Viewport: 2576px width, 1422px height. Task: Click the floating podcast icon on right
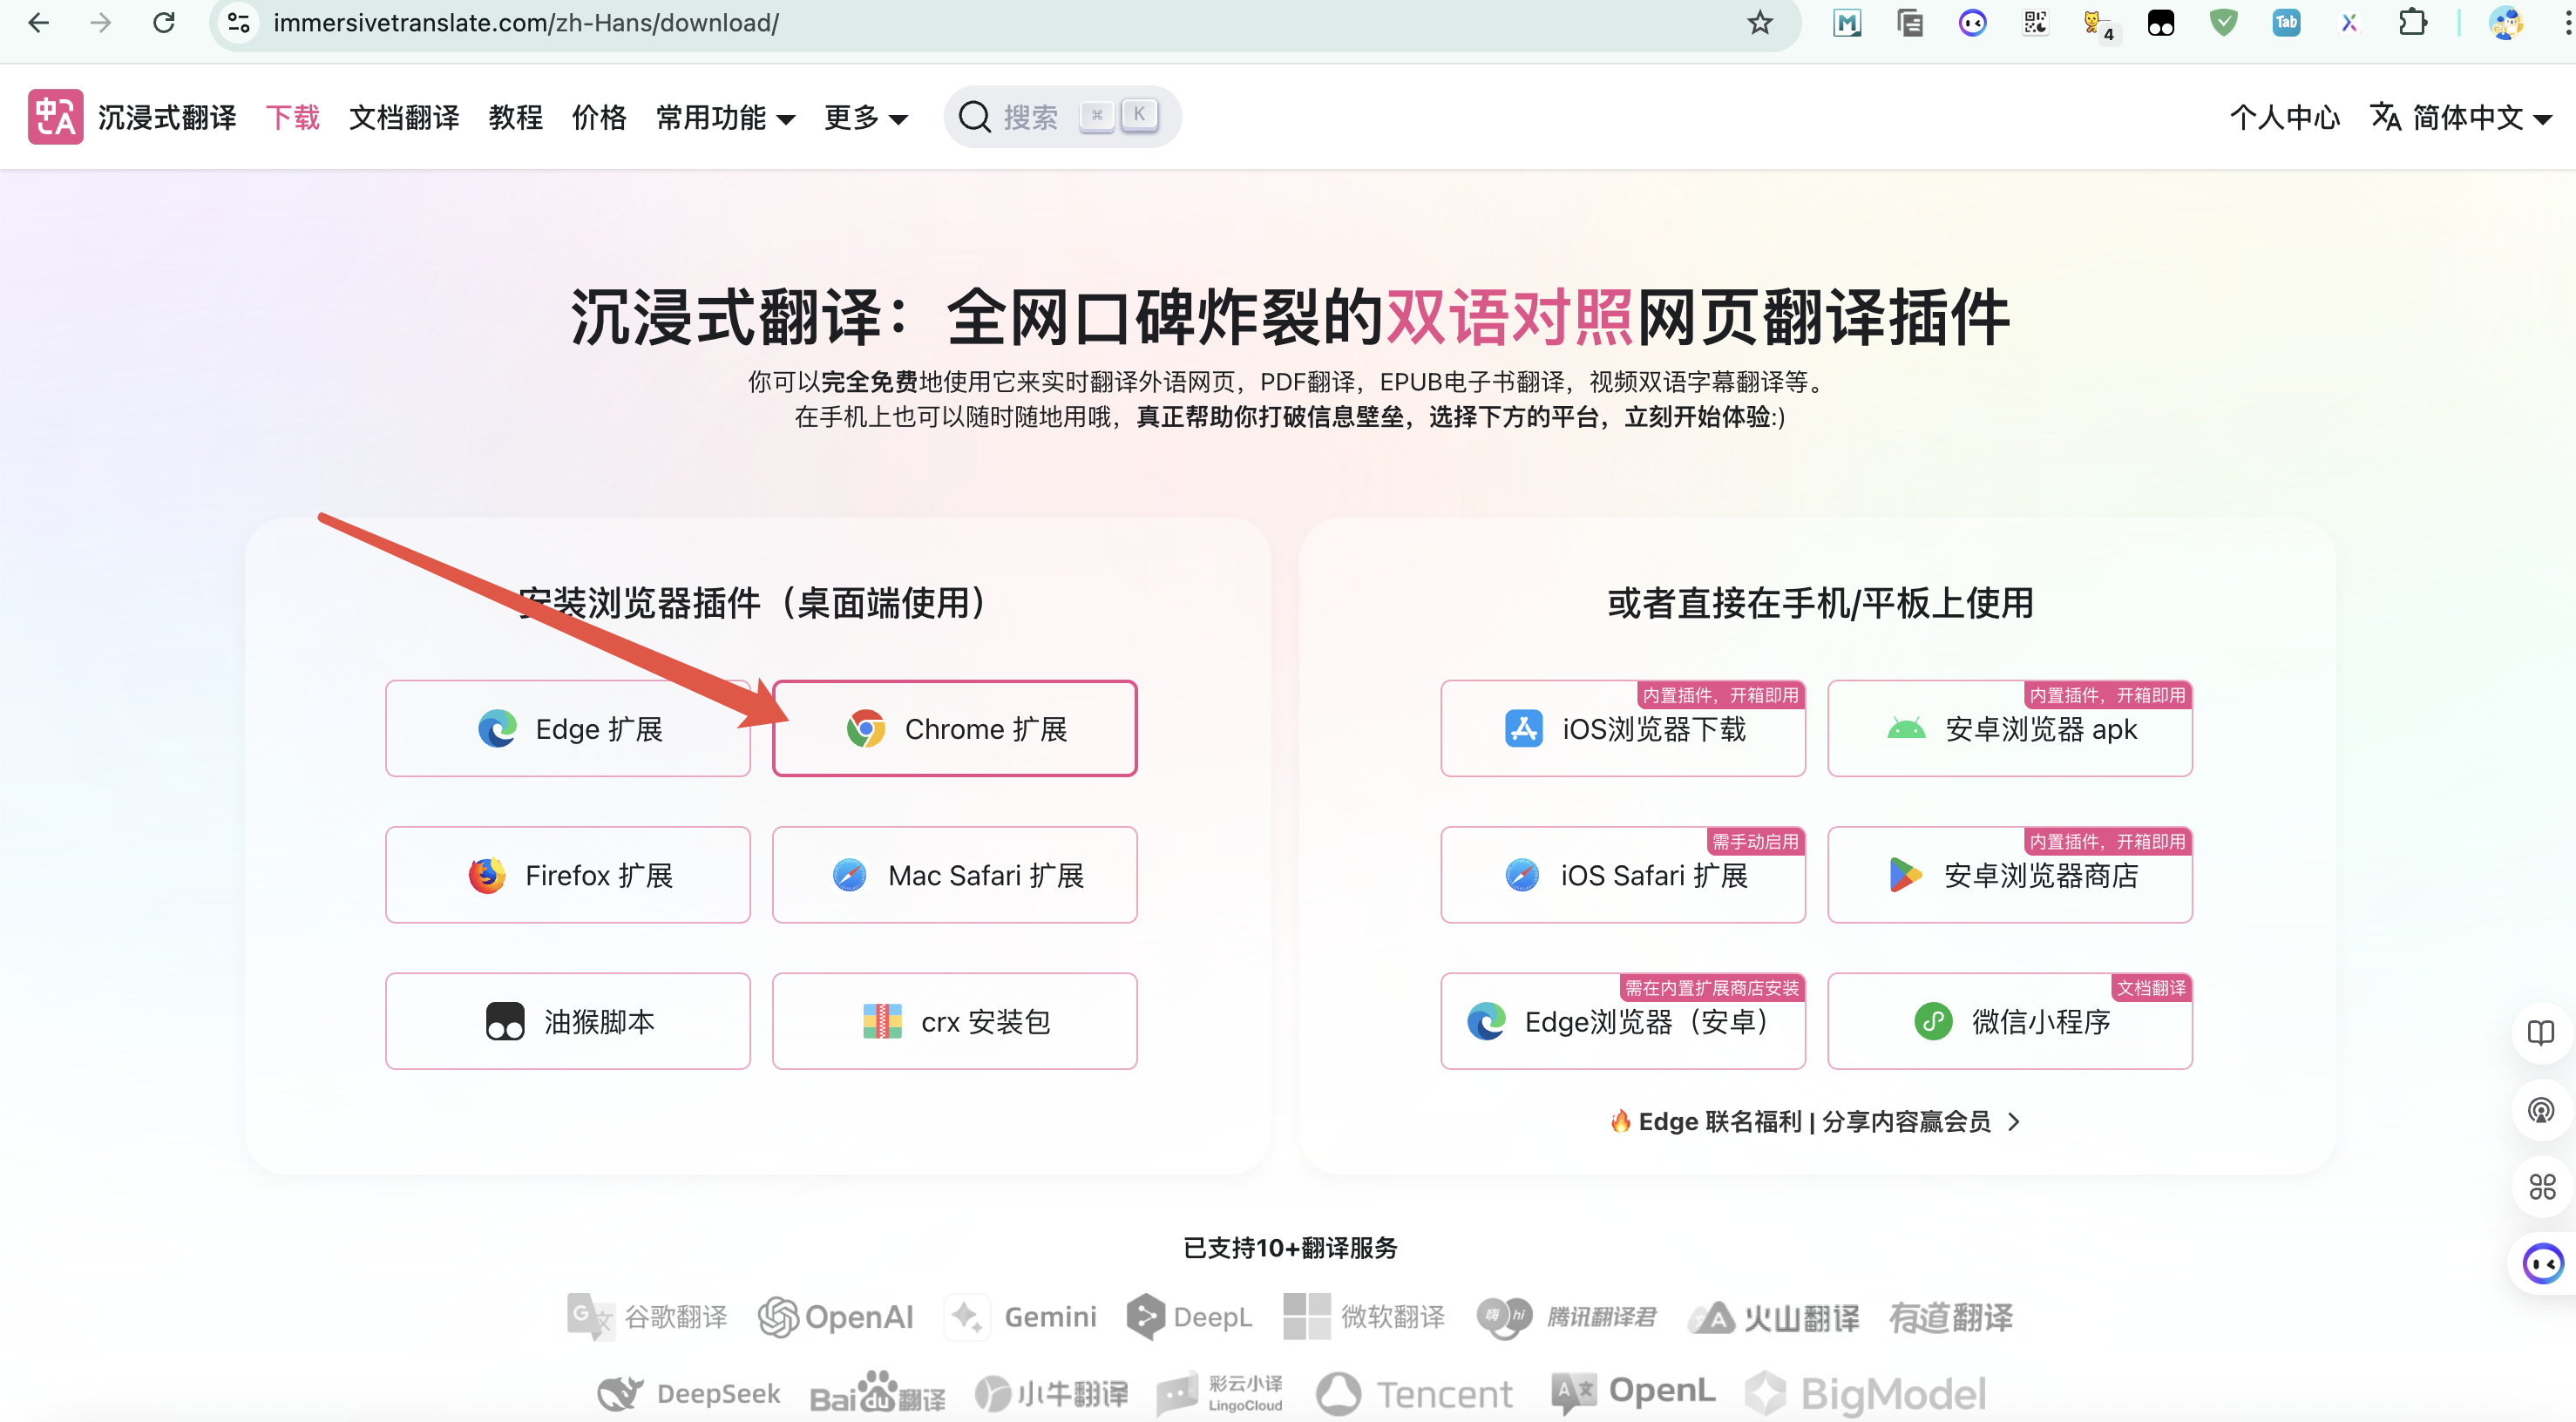pyautogui.click(x=2541, y=1110)
